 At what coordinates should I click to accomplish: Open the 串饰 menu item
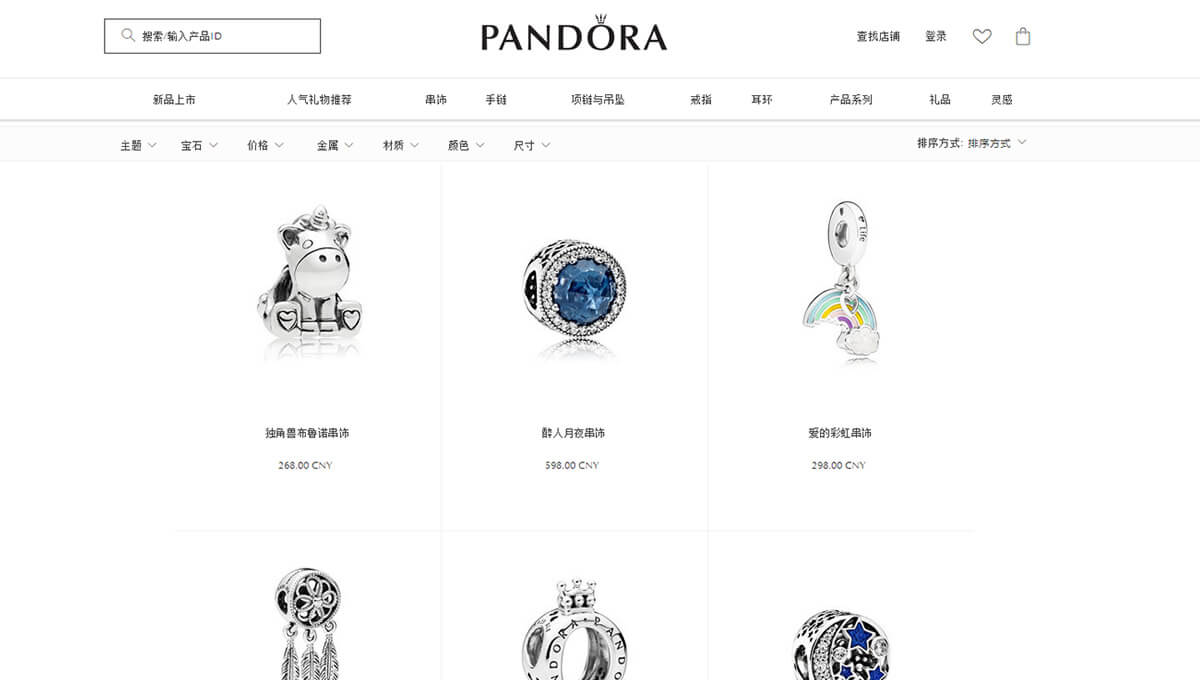click(x=436, y=100)
